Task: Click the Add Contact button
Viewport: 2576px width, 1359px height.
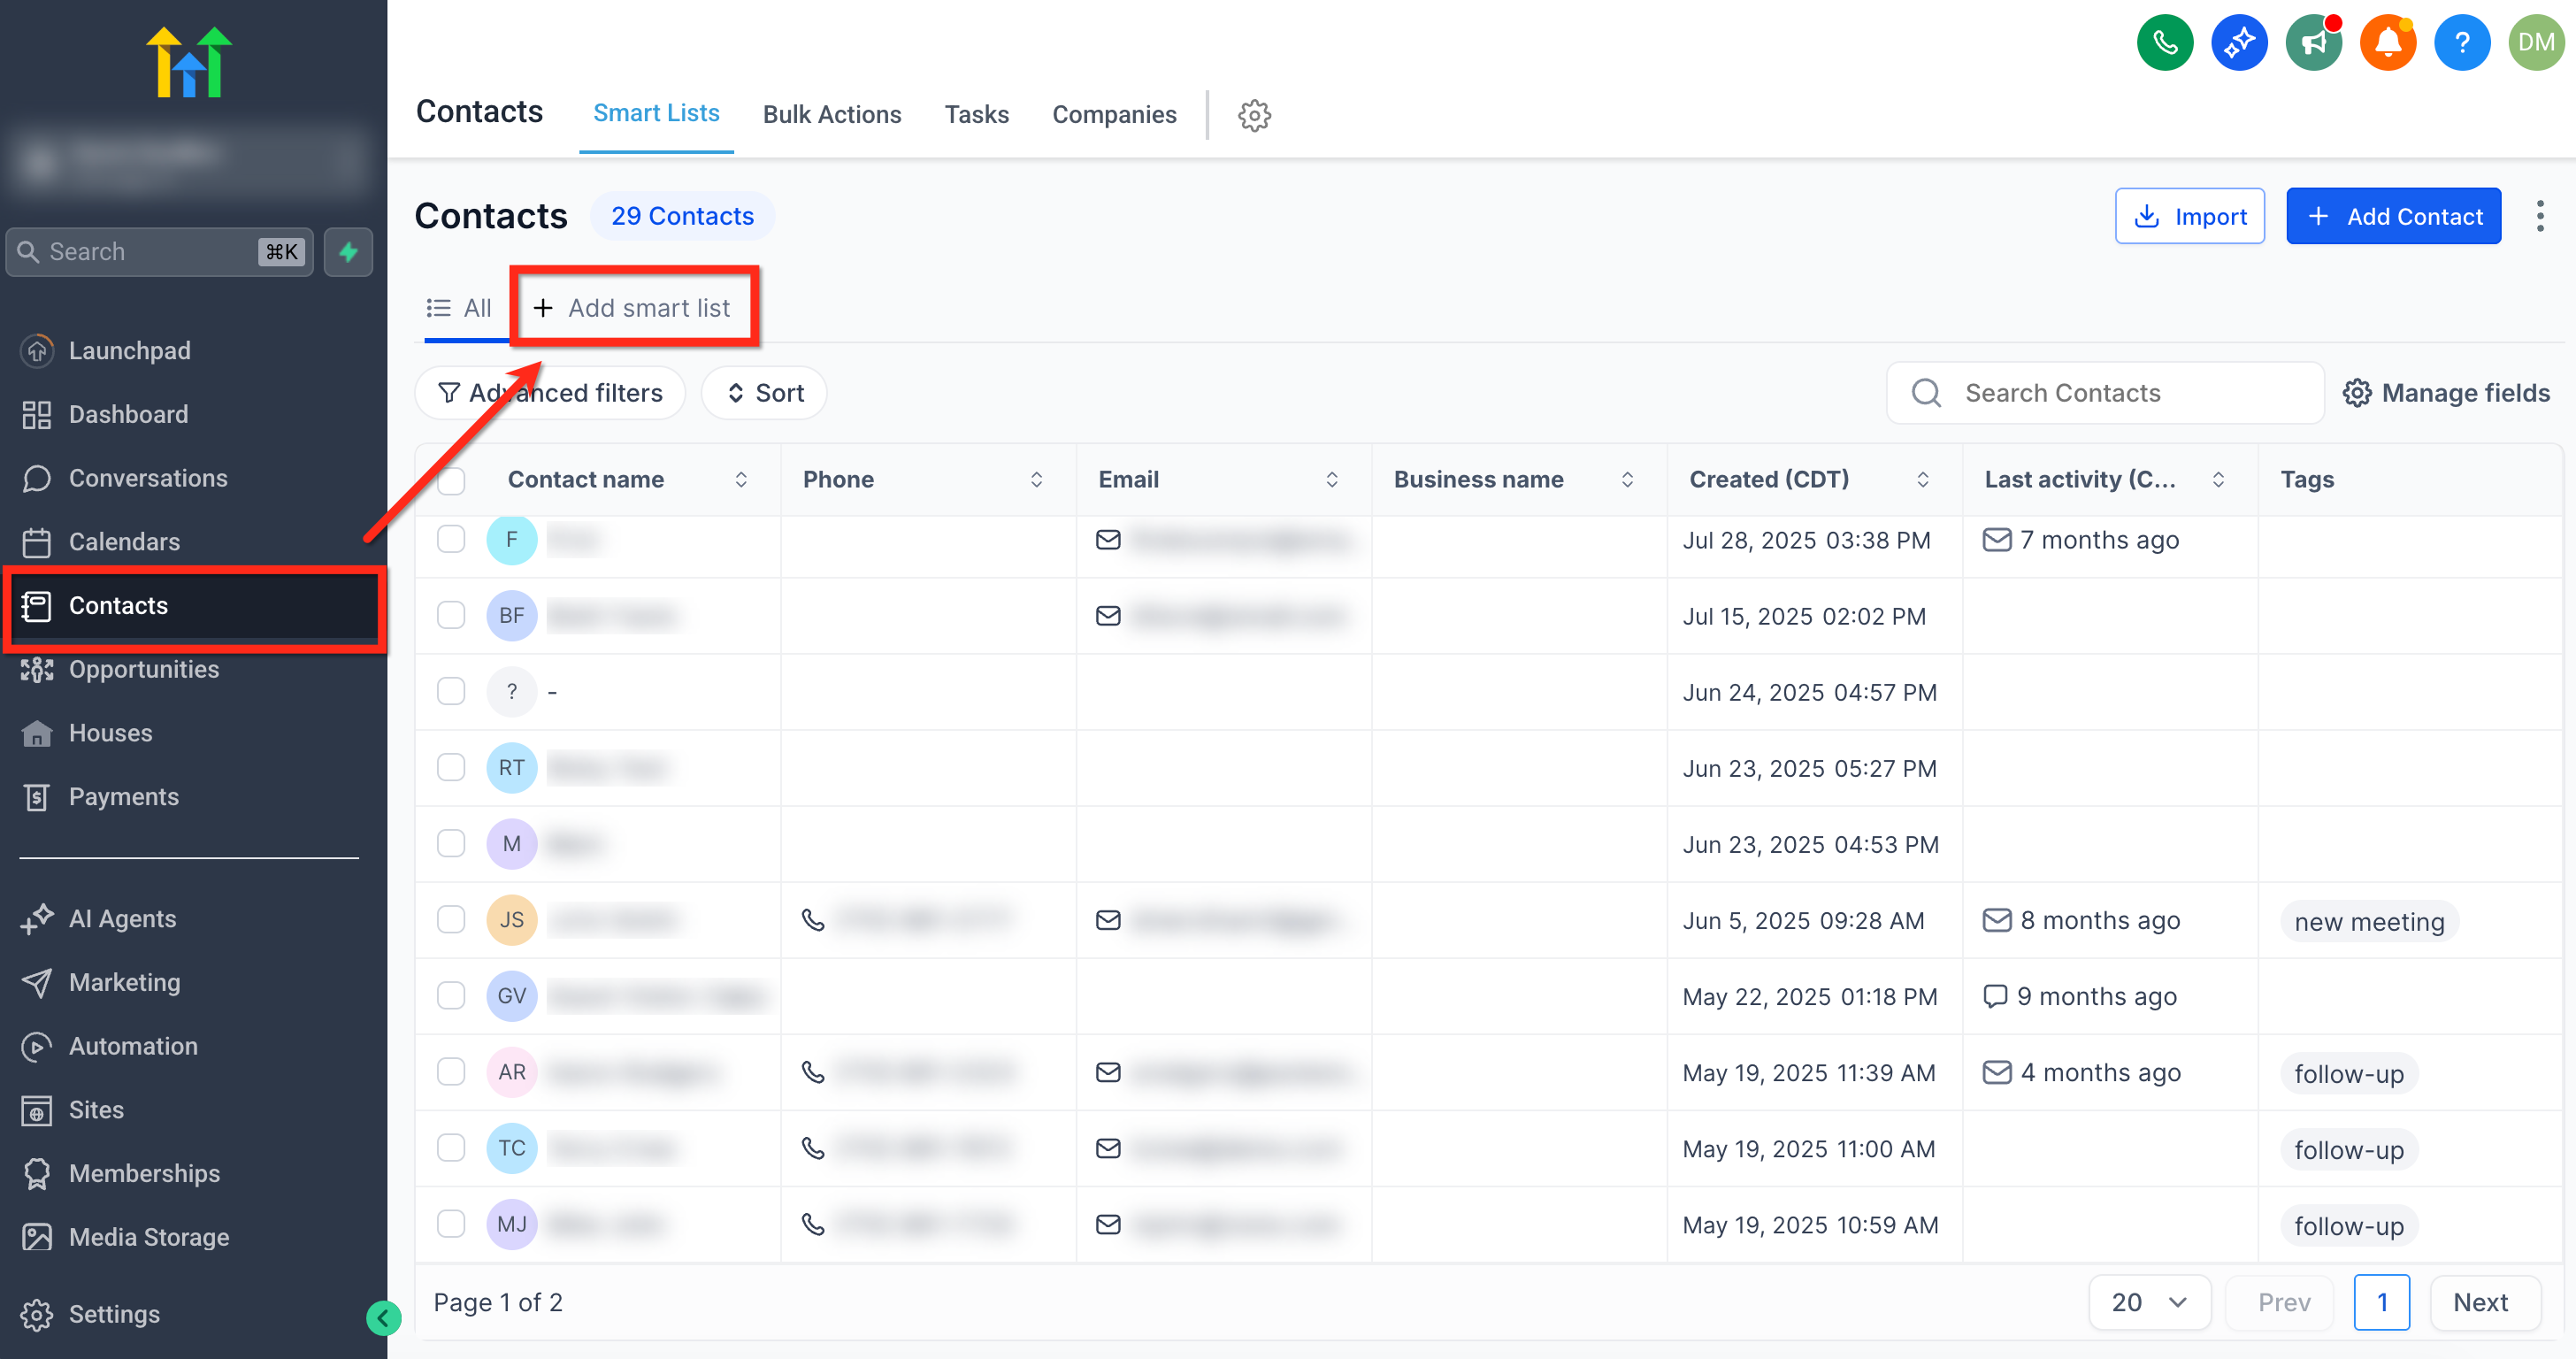Action: pyautogui.click(x=2393, y=216)
